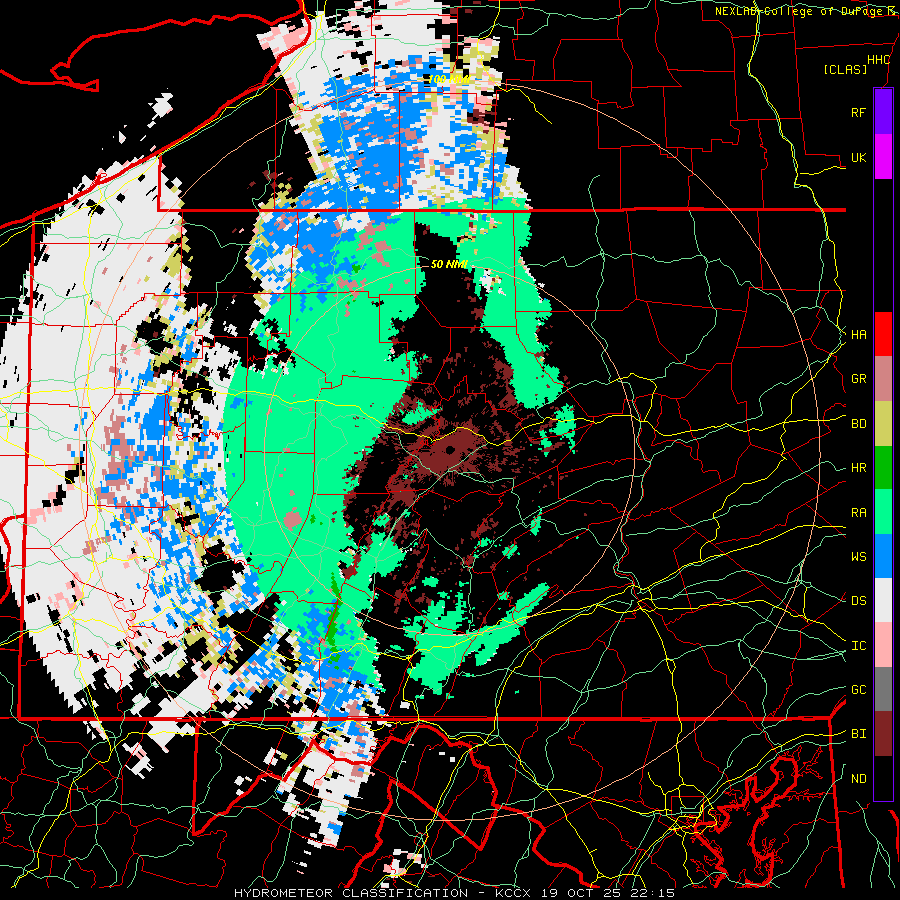Click the HA legend label
This screenshot has height=900, width=900.
coord(858,335)
